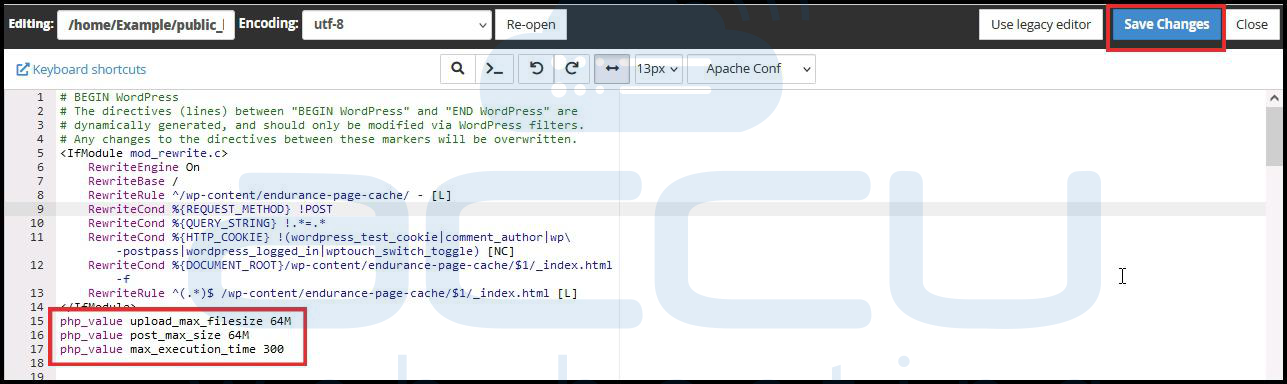Screen dimensions: 1287x384
Task: Click line number 15 in the gutter
Action: pos(37,321)
